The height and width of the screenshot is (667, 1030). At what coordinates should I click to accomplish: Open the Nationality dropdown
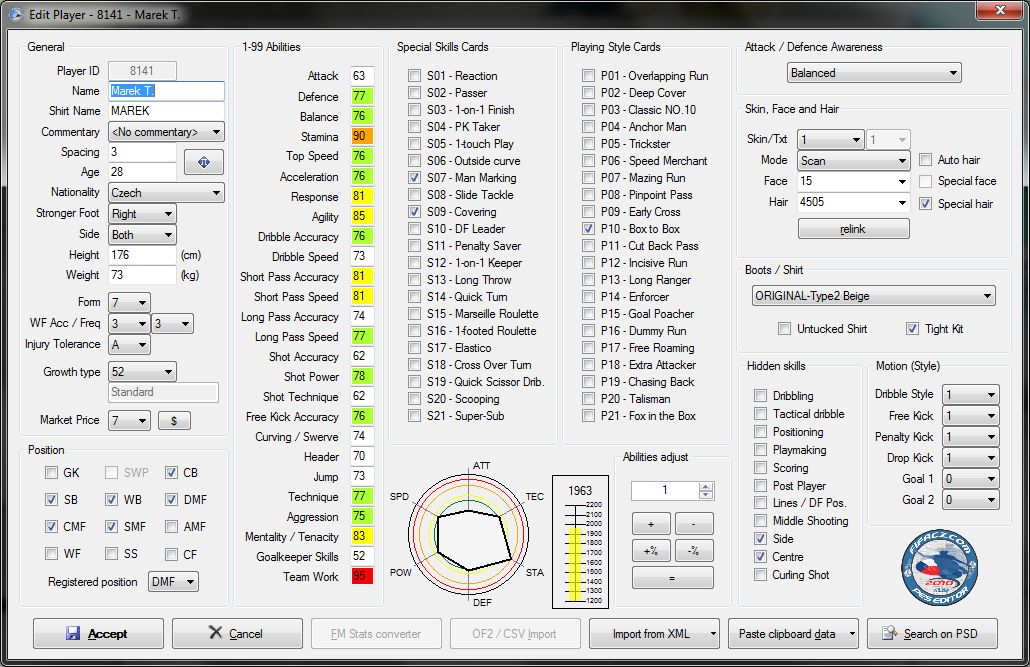click(x=166, y=193)
